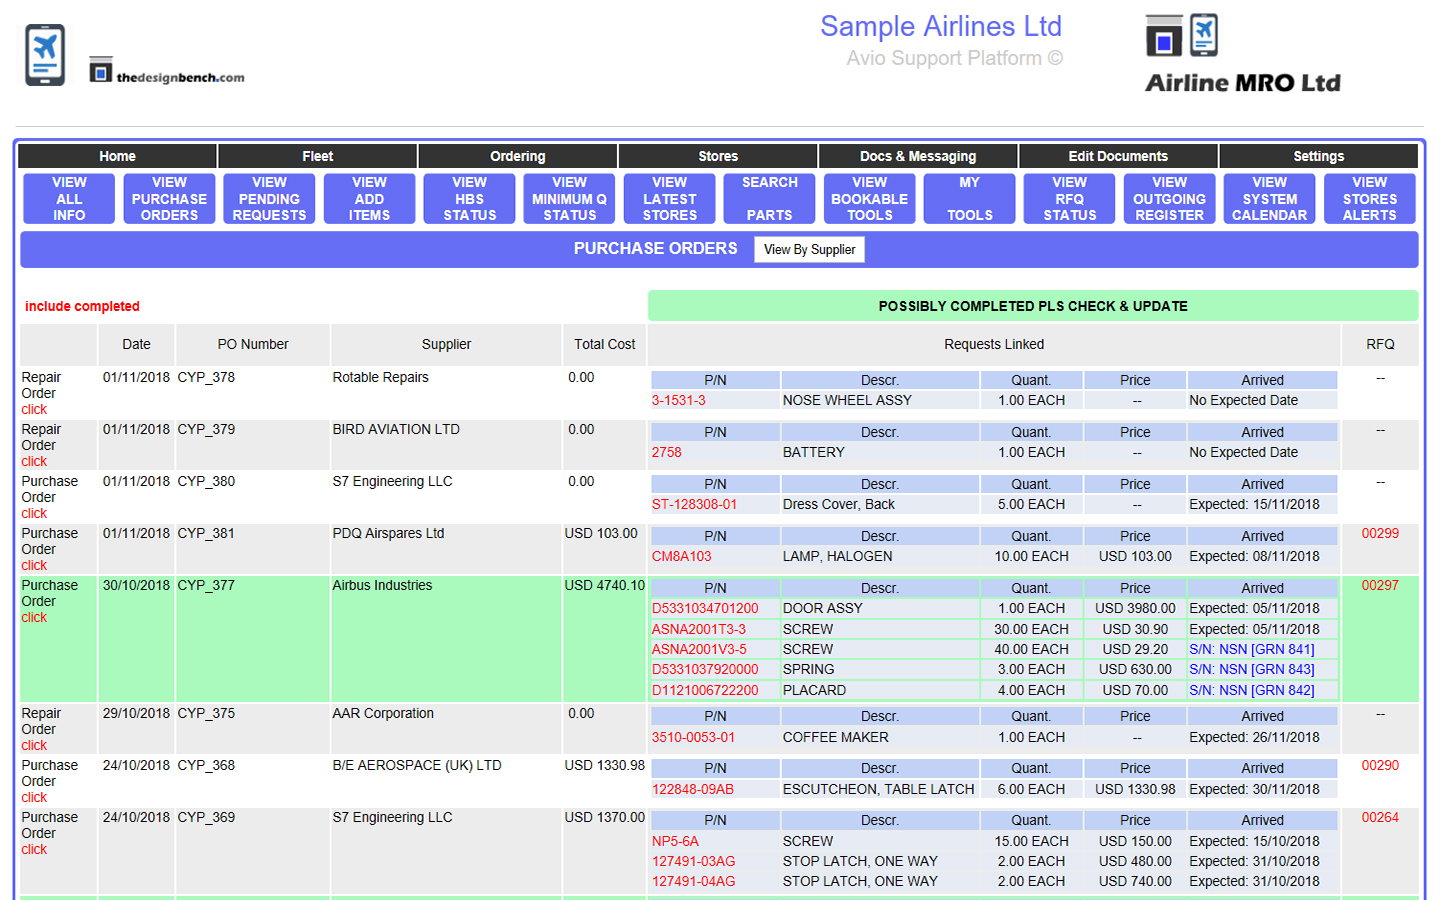Open the Fleet menu
The height and width of the screenshot is (900, 1440).
[318, 156]
